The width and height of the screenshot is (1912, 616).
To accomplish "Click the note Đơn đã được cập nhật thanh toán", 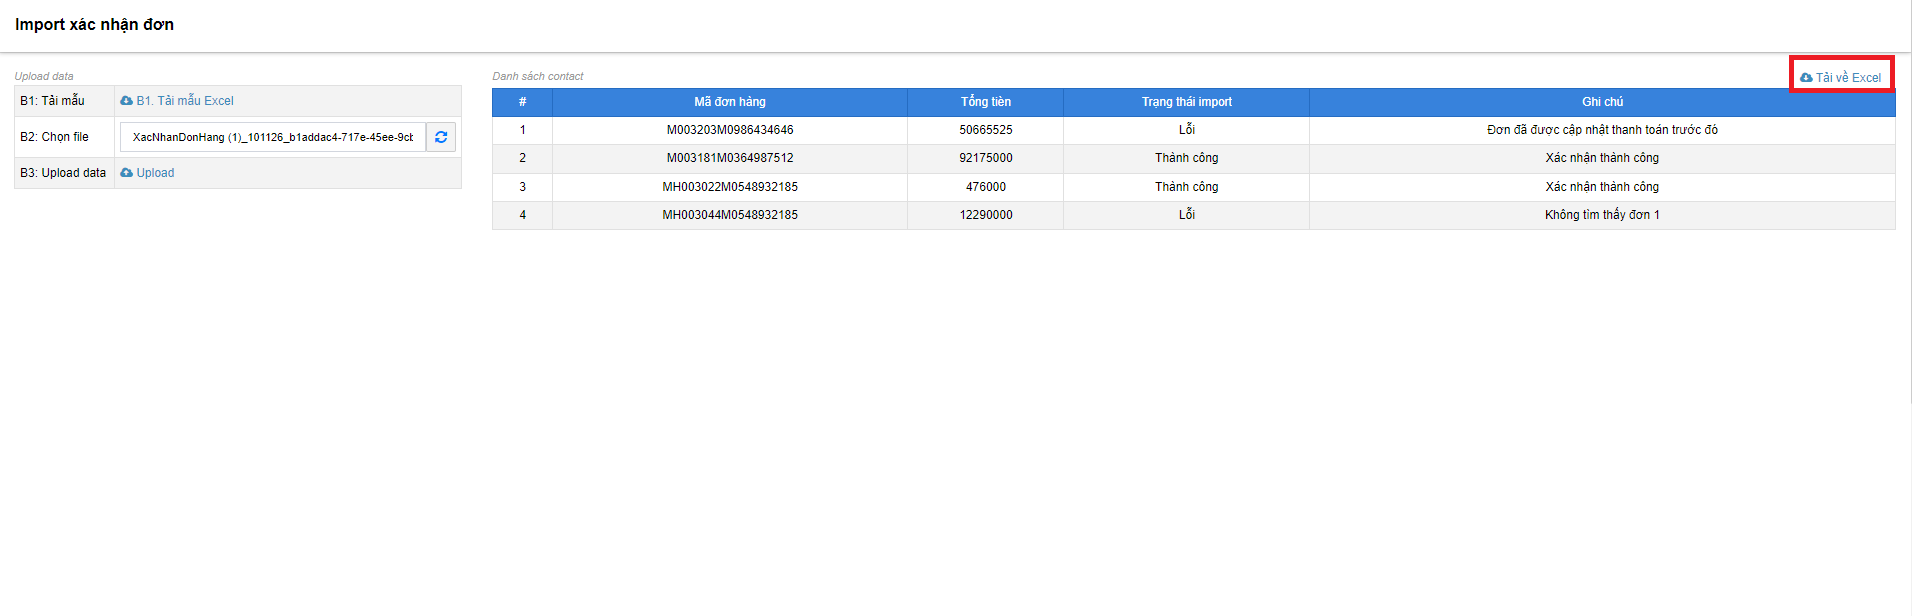I will click(1601, 130).
